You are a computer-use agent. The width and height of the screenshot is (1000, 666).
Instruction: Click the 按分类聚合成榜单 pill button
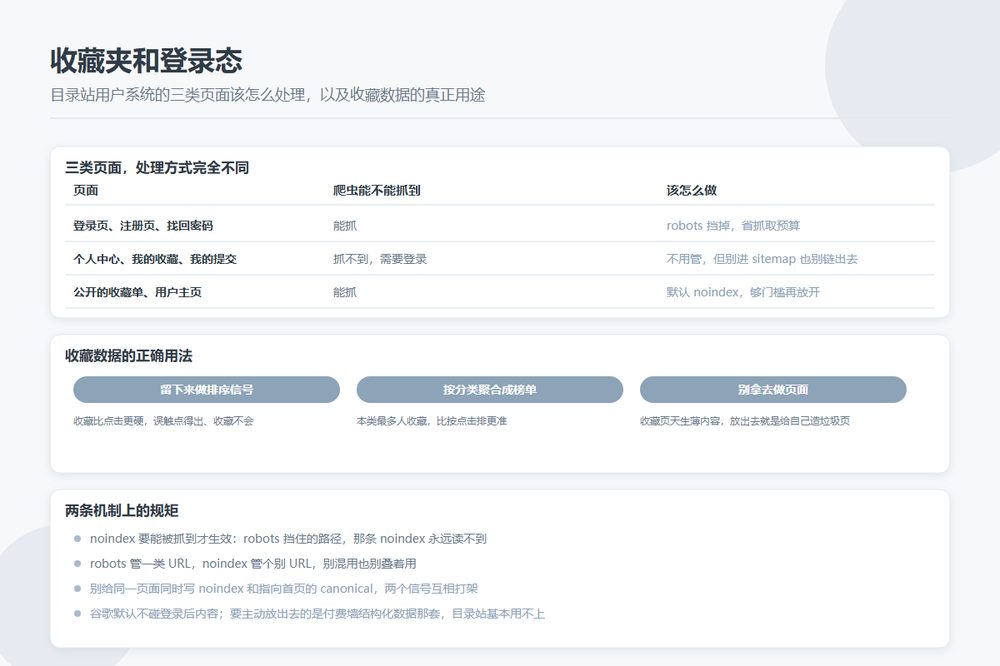click(x=489, y=389)
